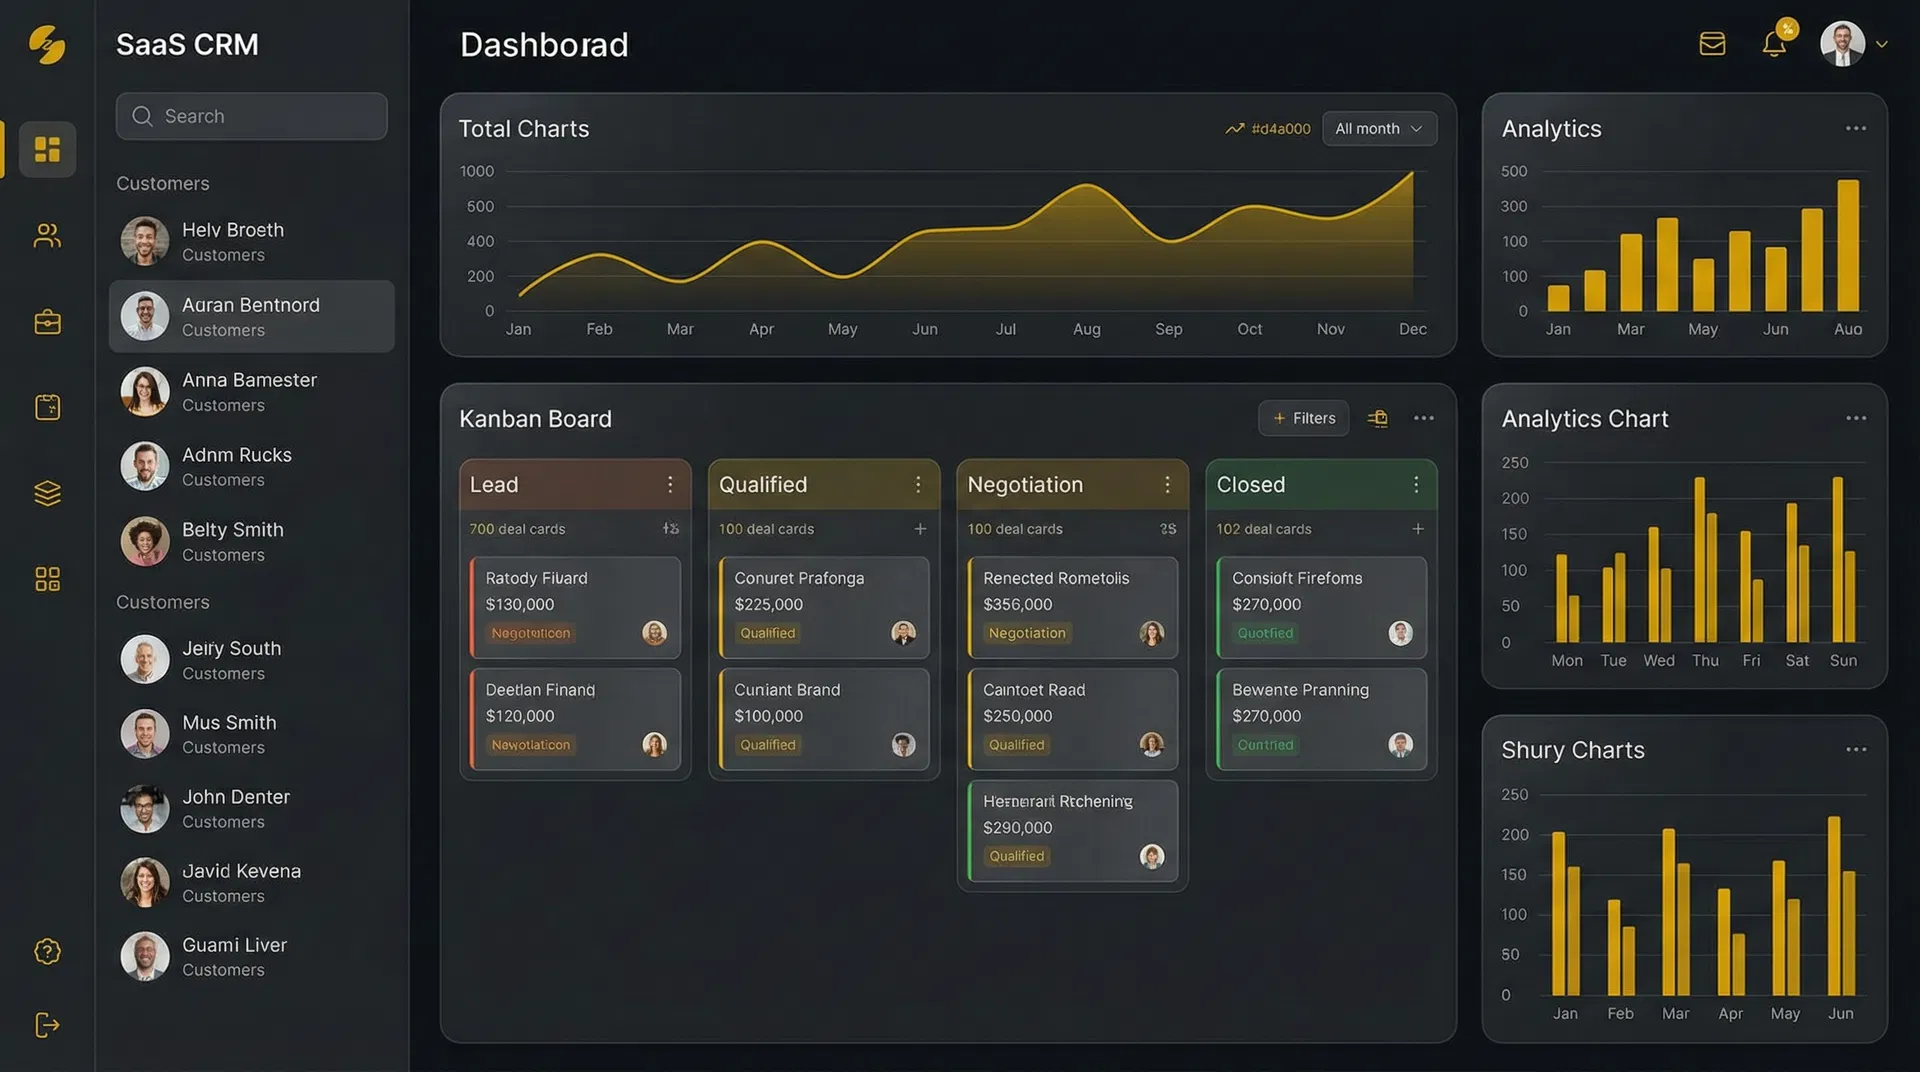The height and width of the screenshot is (1072, 1920).
Task: Click the Filters button
Action: point(1303,418)
